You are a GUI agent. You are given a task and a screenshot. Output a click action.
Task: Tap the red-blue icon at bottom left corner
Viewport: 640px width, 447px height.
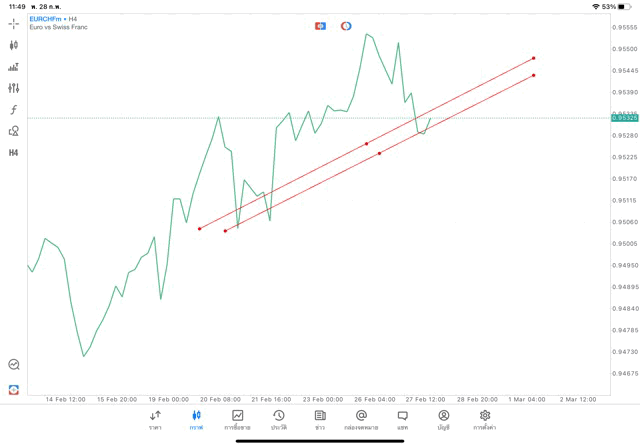(x=14, y=390)
